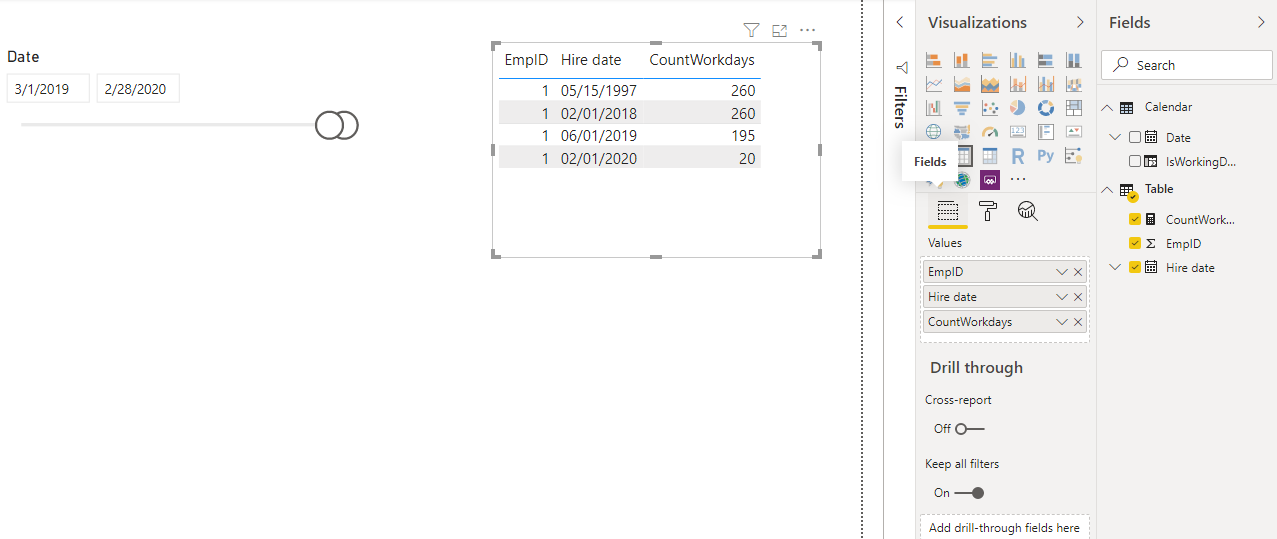This screenshot has height=539, width=1277.
Task: Open More options ellipsis above table
Action: pyautogui.click(x=808, y=31)
